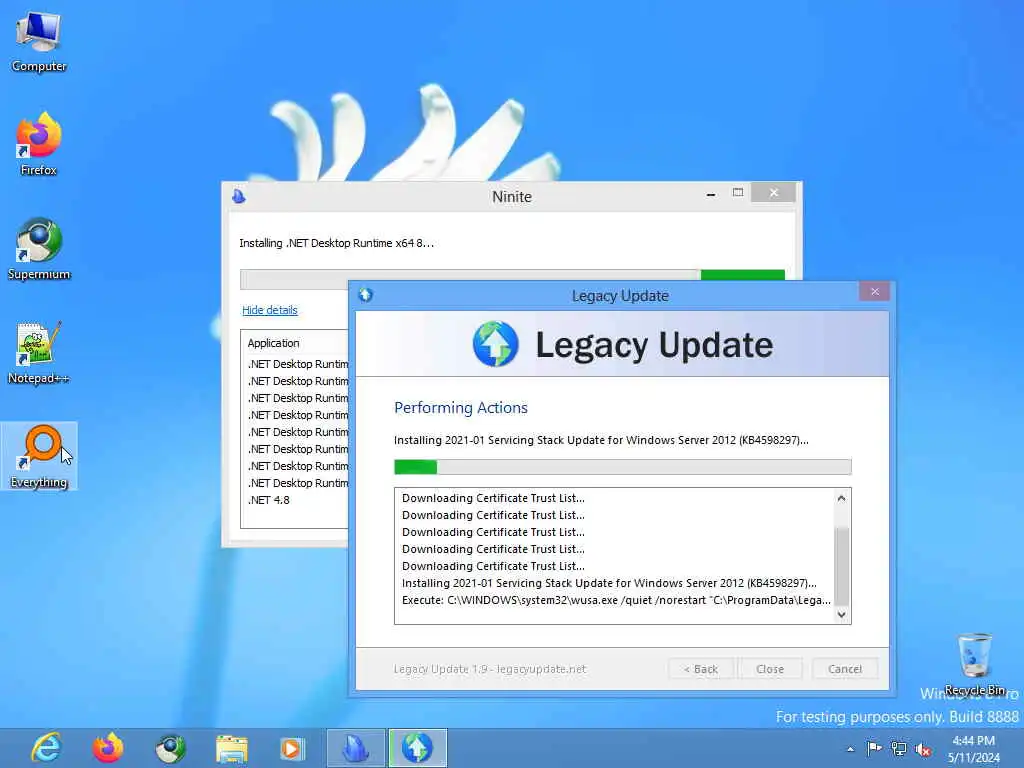Screen dimensions: 1024x768
Task: Click the Legacy Update installation progress bar
Action: click(x=622, y=466)
